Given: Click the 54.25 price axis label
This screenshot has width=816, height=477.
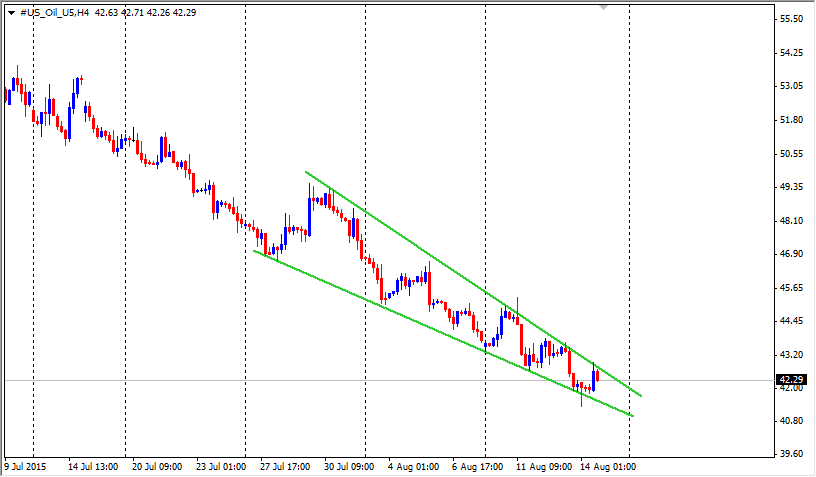Looking at the screenshot, I should (792, 53).
